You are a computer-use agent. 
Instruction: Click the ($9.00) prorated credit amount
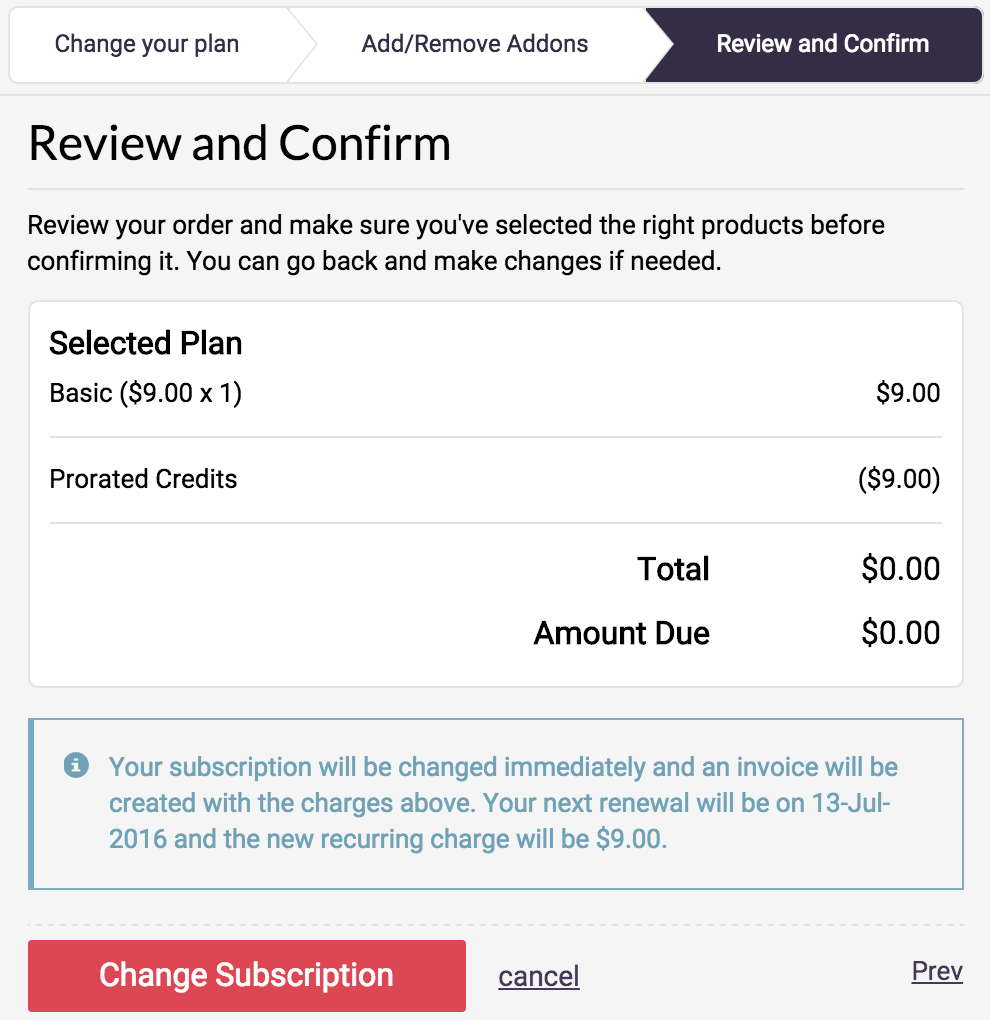click(899, 479)
